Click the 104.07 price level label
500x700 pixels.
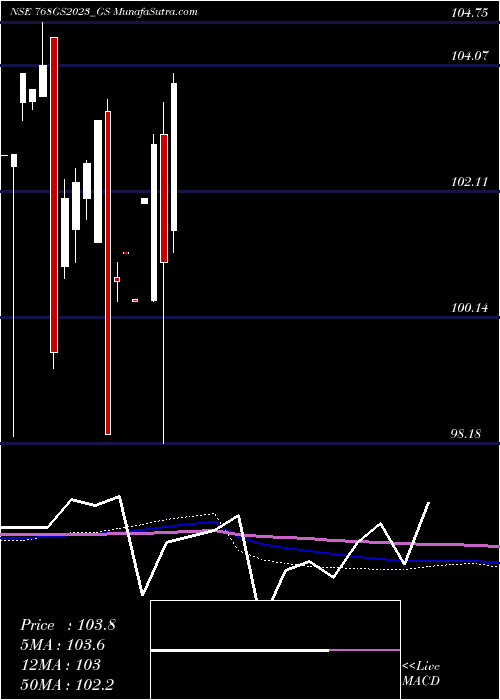469,56
